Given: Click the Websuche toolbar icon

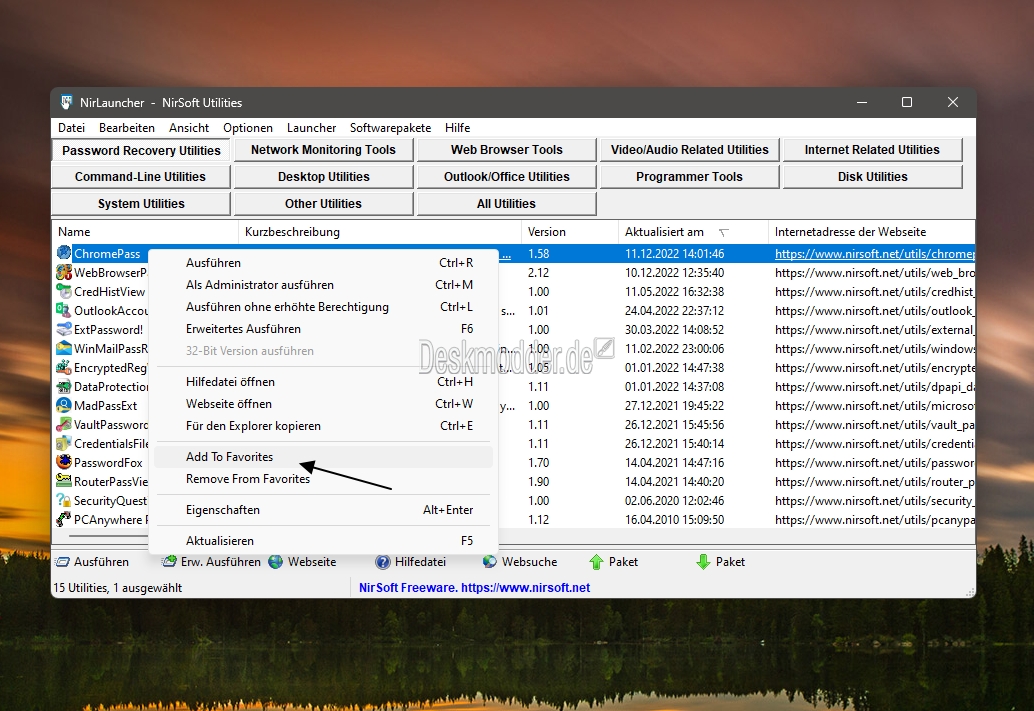Looking at the screenshot, I should [489, 562].
